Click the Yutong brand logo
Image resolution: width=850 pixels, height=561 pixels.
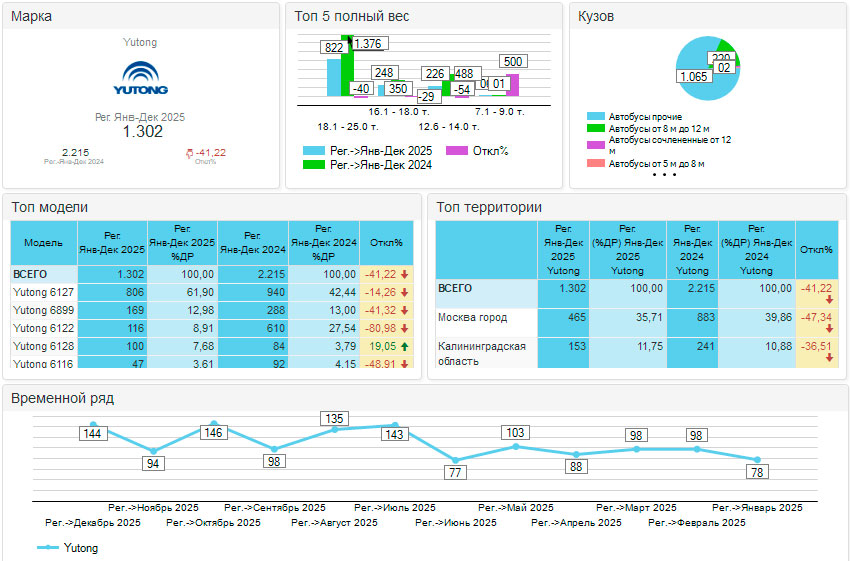140,78
